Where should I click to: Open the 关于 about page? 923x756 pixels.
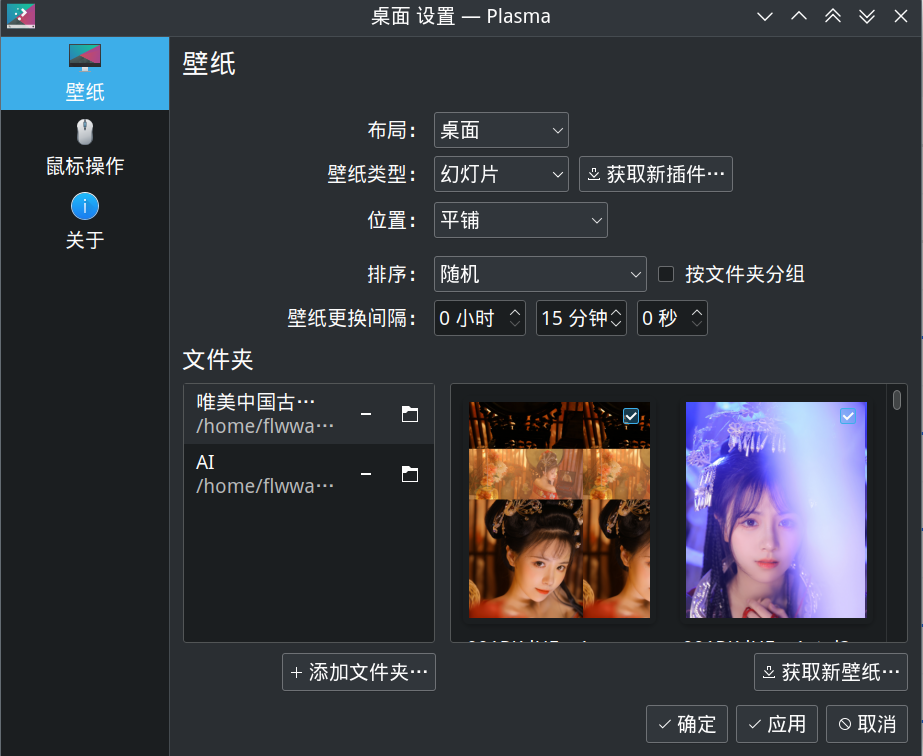[x=85, y=222]
